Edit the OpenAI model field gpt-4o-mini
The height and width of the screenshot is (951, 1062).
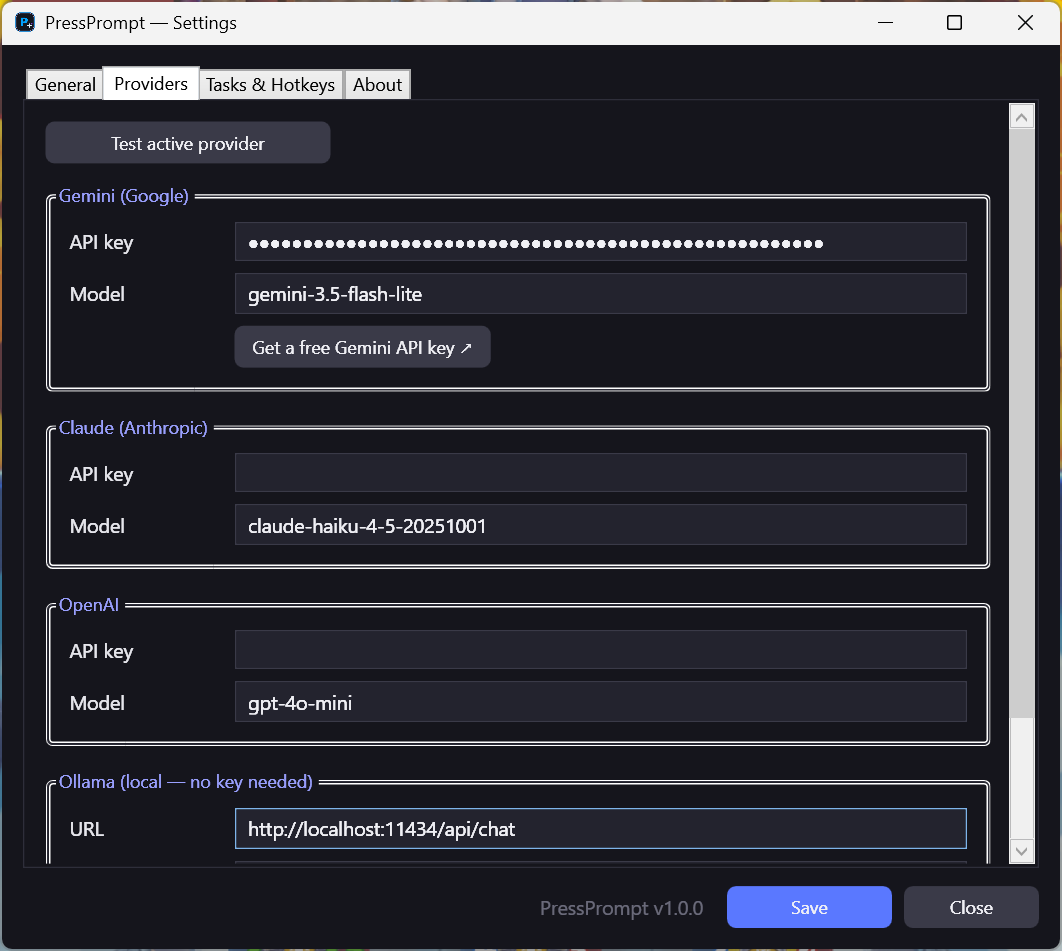point(600,702)
